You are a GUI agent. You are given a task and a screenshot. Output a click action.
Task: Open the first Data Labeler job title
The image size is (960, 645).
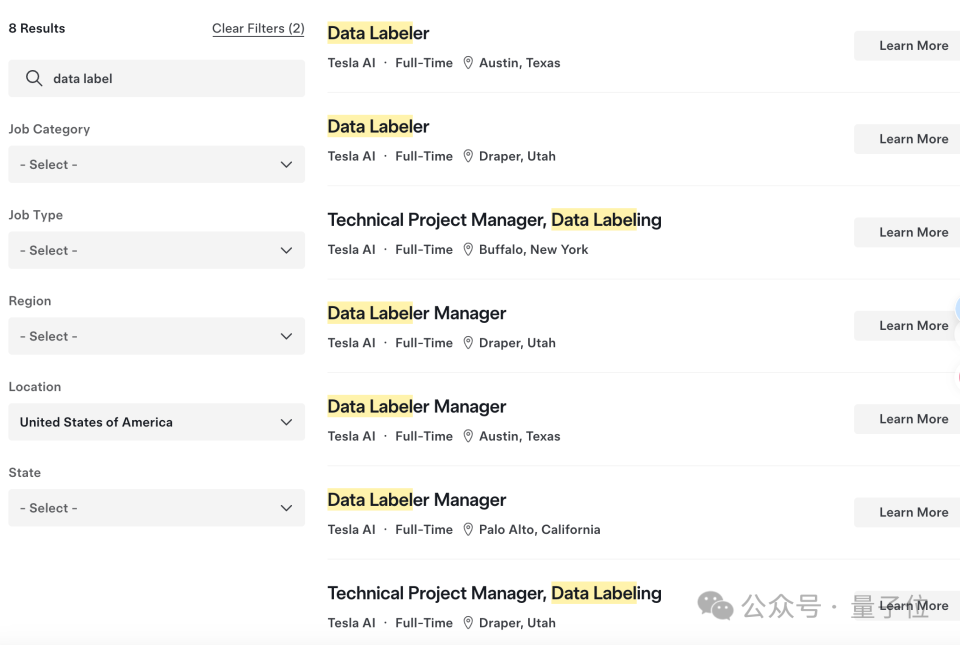click(x=378, y=33)
